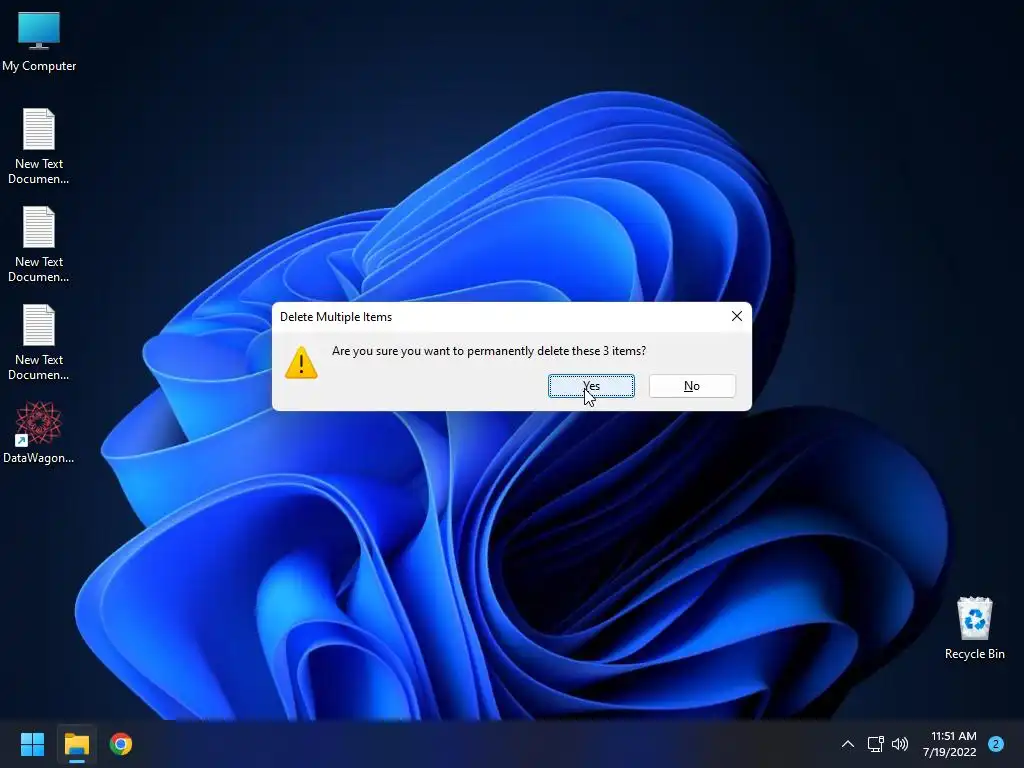Cancel deletion with the No button
This screenshot has height=768, width=1024.
point(692,386)
